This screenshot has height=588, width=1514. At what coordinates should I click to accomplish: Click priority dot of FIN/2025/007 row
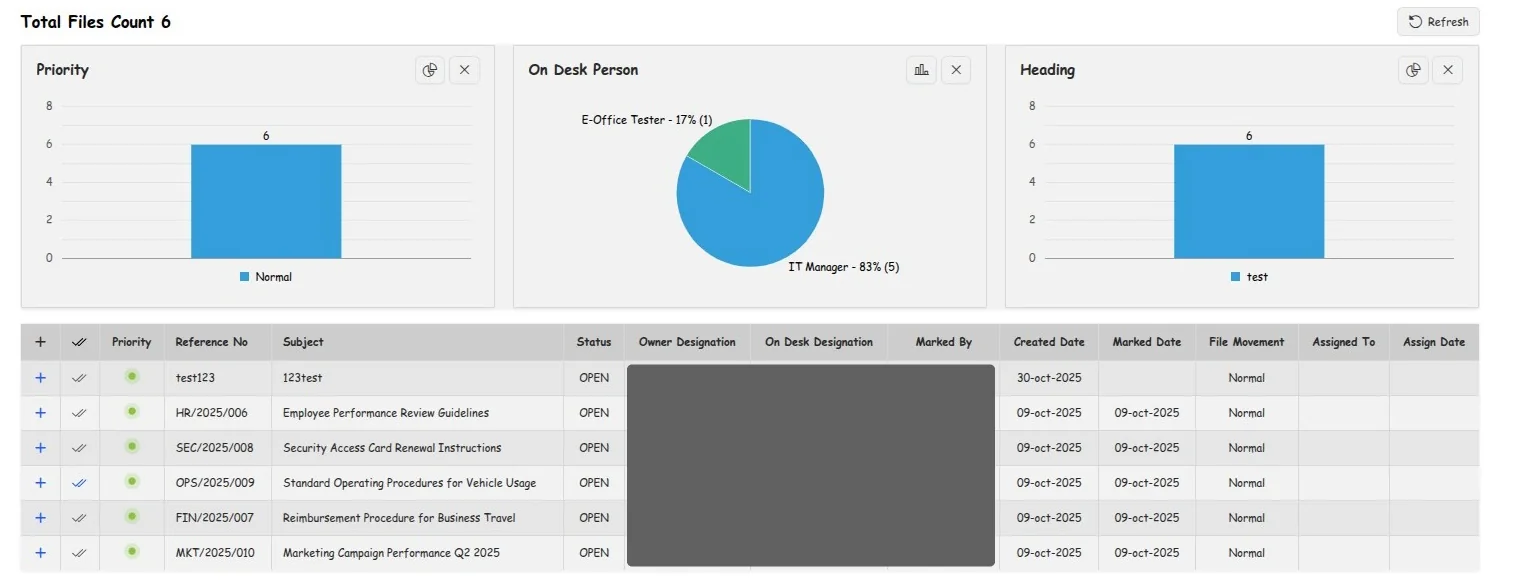point(131,516)
